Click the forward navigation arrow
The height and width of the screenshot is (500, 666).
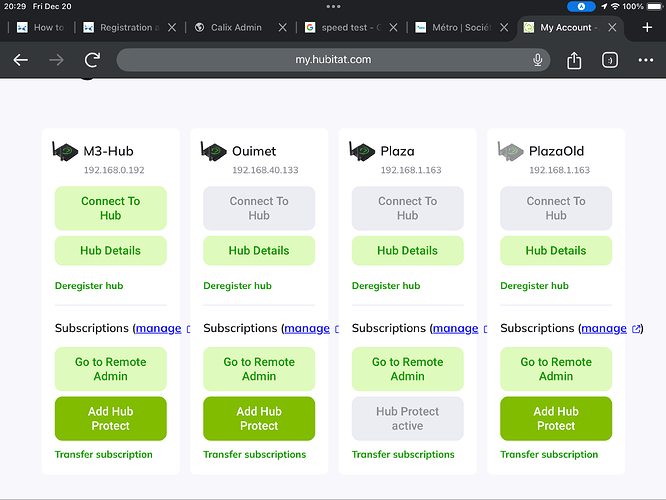pos(56,60)
